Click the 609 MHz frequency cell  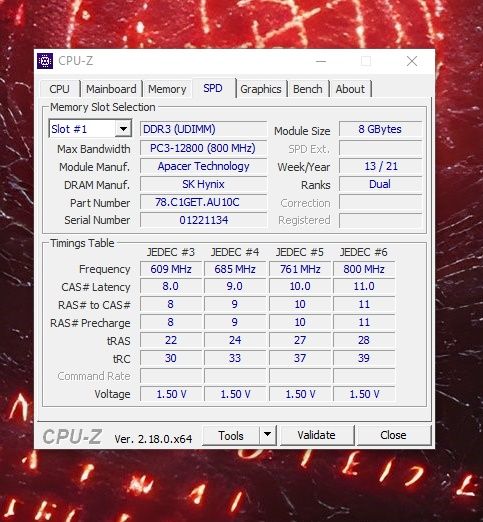pos(171,269)
